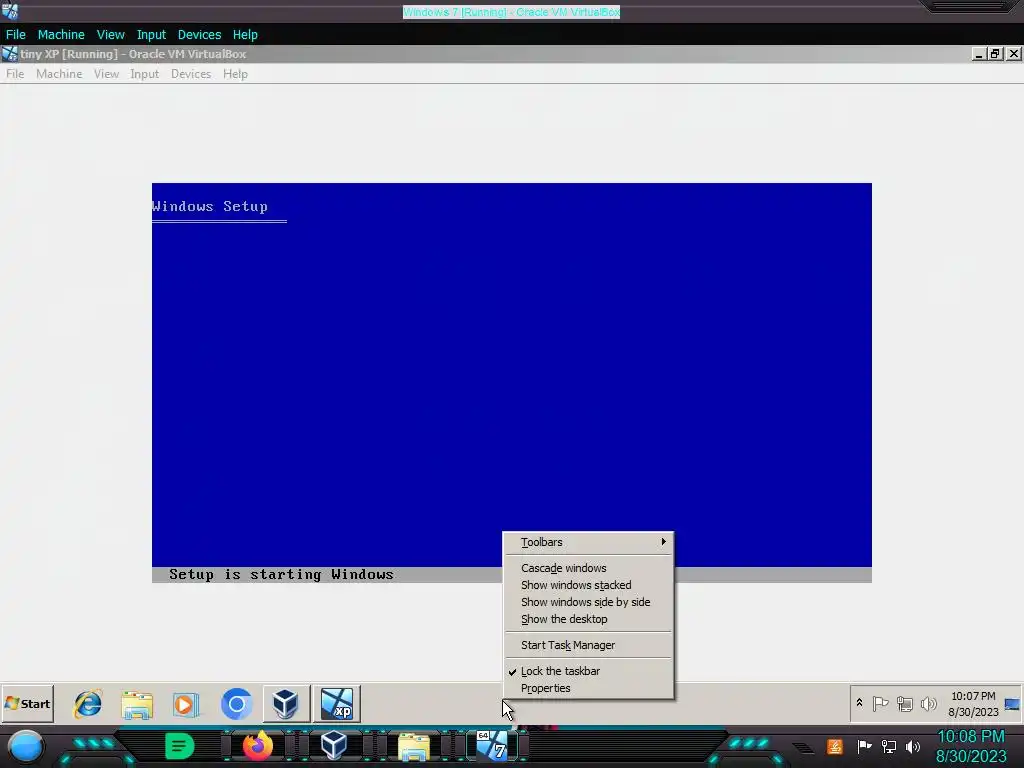This screenshot has height=768, width=1024.
Task: Choose Show the desktop in context menu
Action: coord(589,619)
